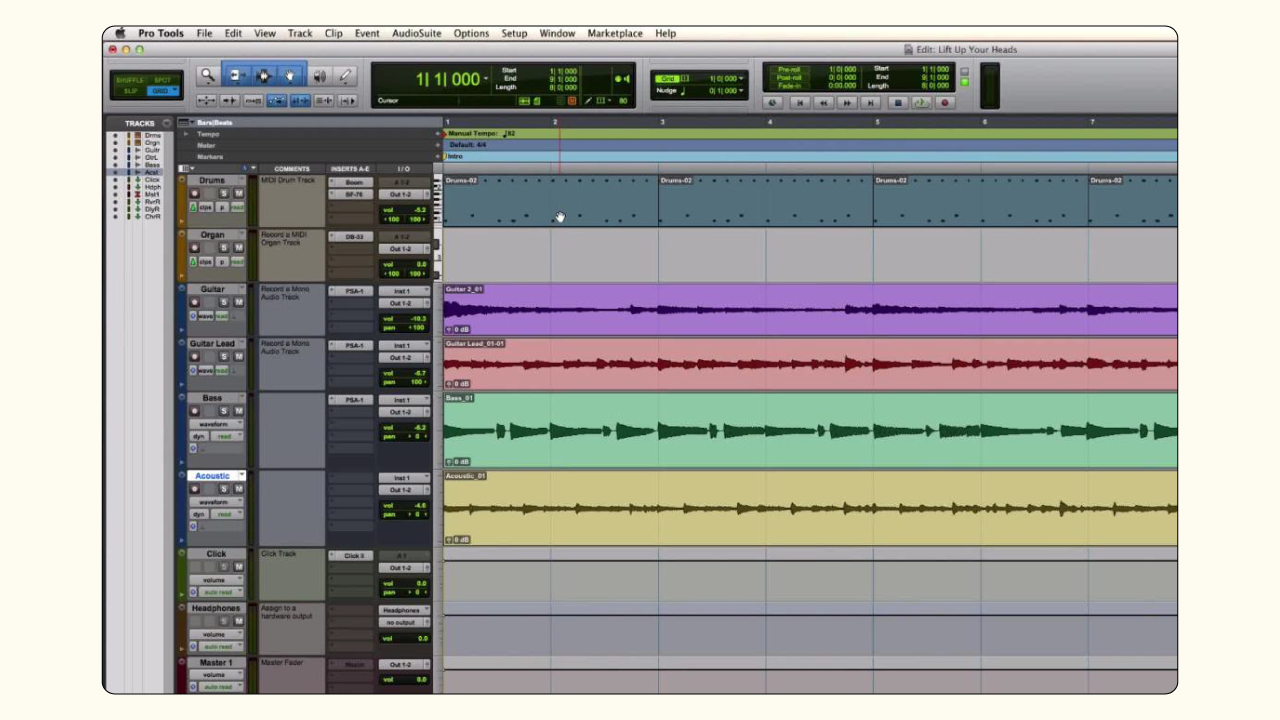Open PSA-1 insert on Bass track
The width and height of the screenshot is (1280, 720).
pyautogui.click(x=352, y=400)
